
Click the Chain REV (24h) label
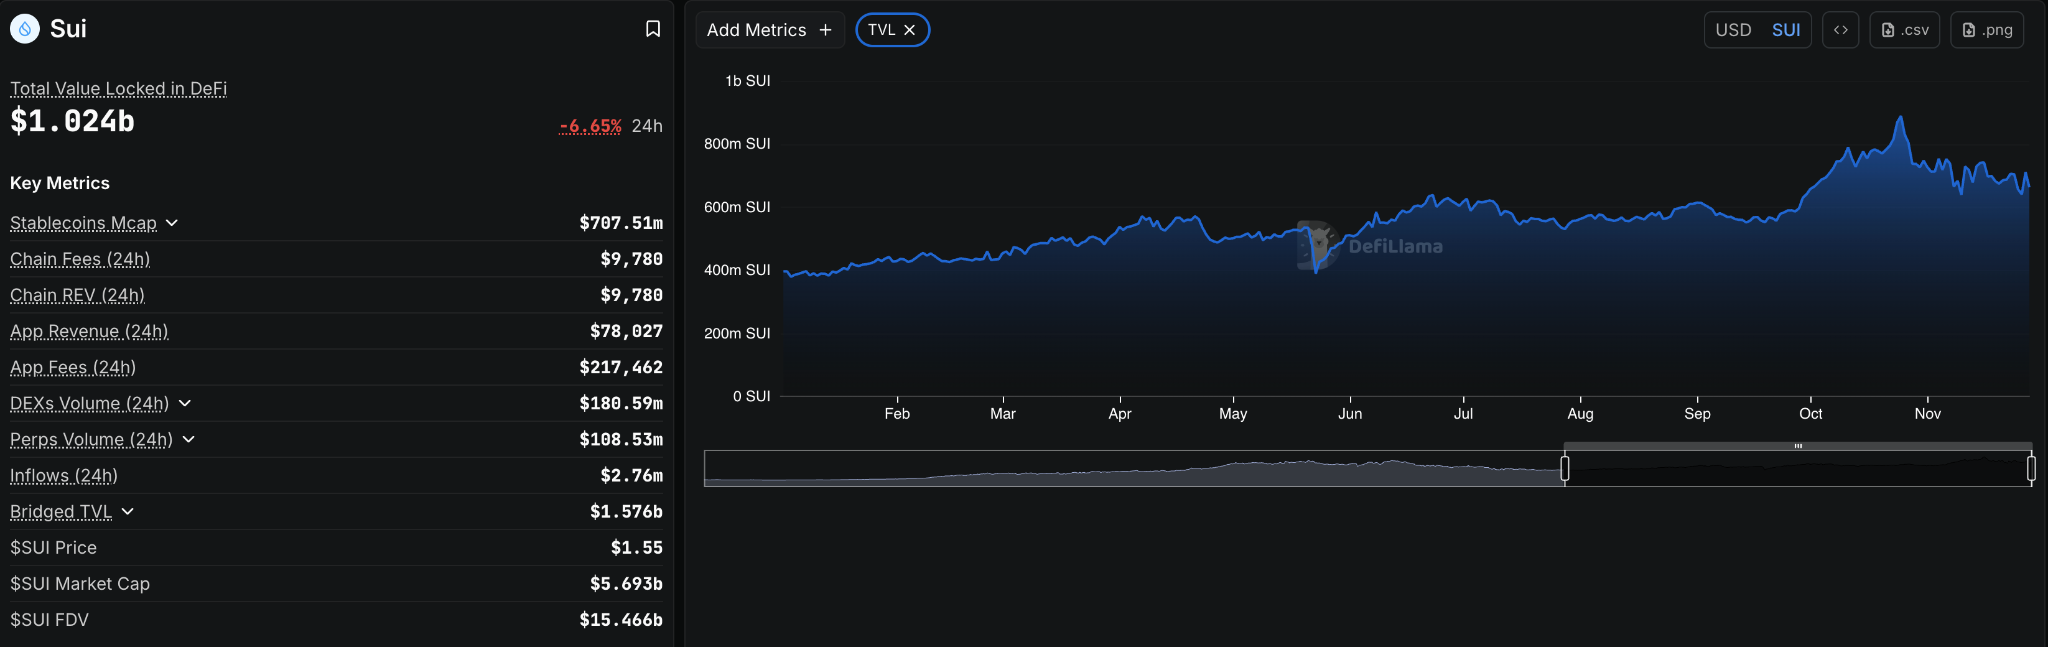(x=77, y=295)
